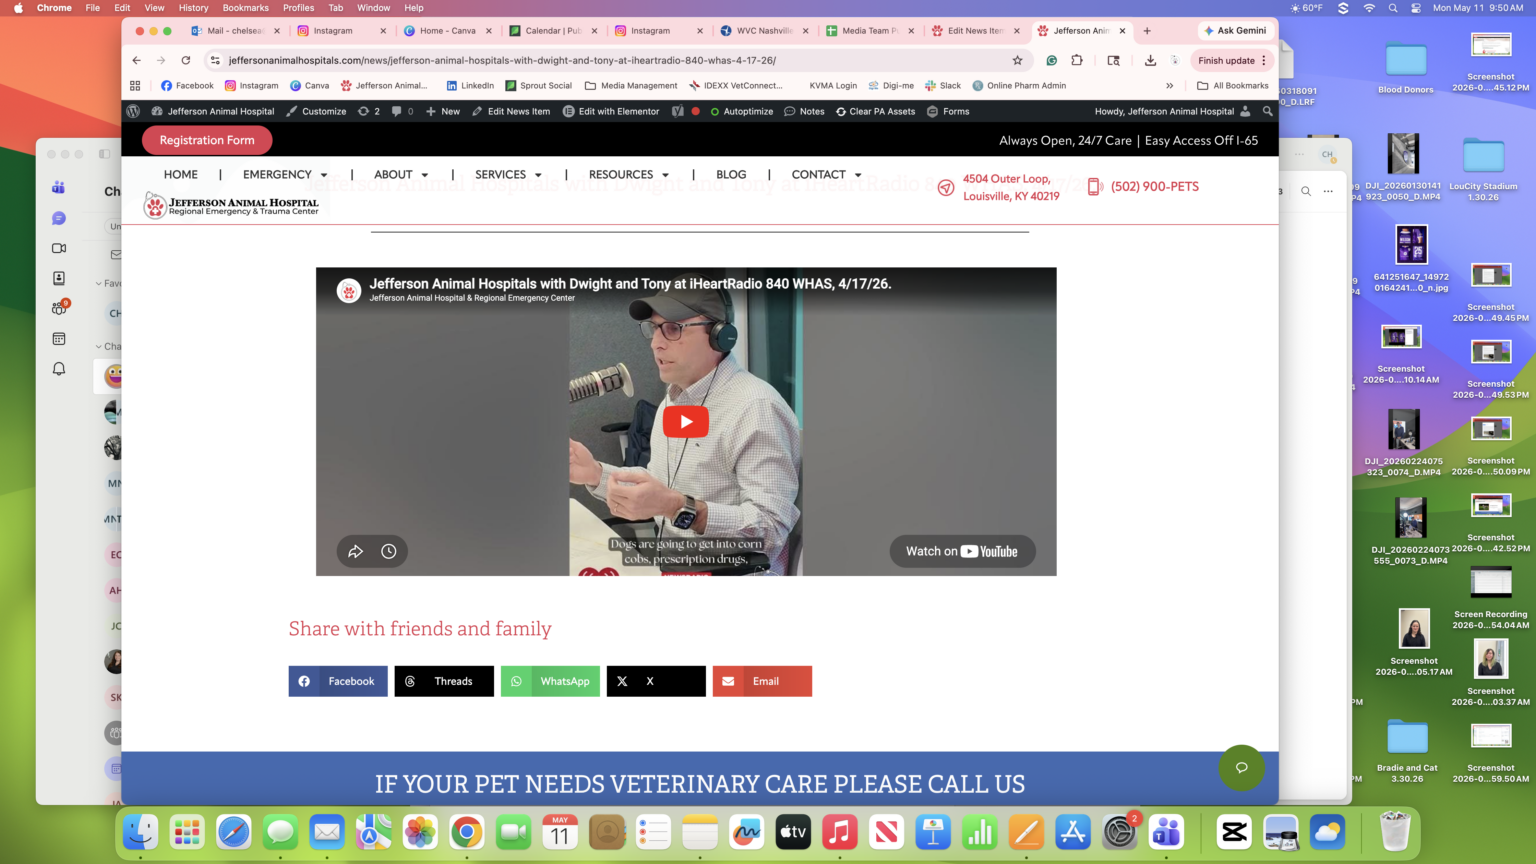Open the Yoast SEO icon in admin bar

(678, 111)
